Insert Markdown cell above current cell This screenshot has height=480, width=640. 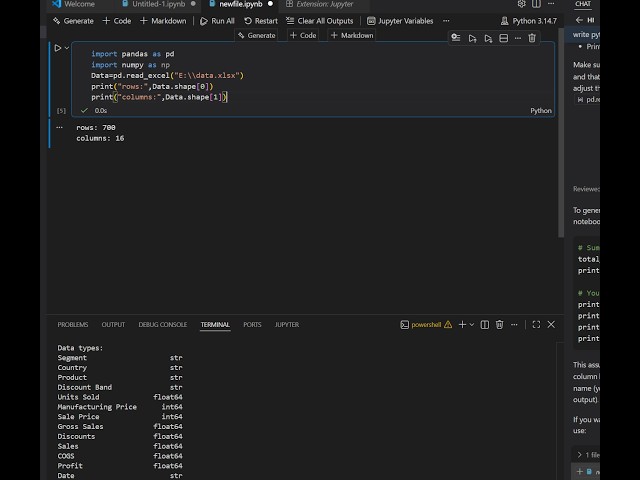click(x=352, y=36)
